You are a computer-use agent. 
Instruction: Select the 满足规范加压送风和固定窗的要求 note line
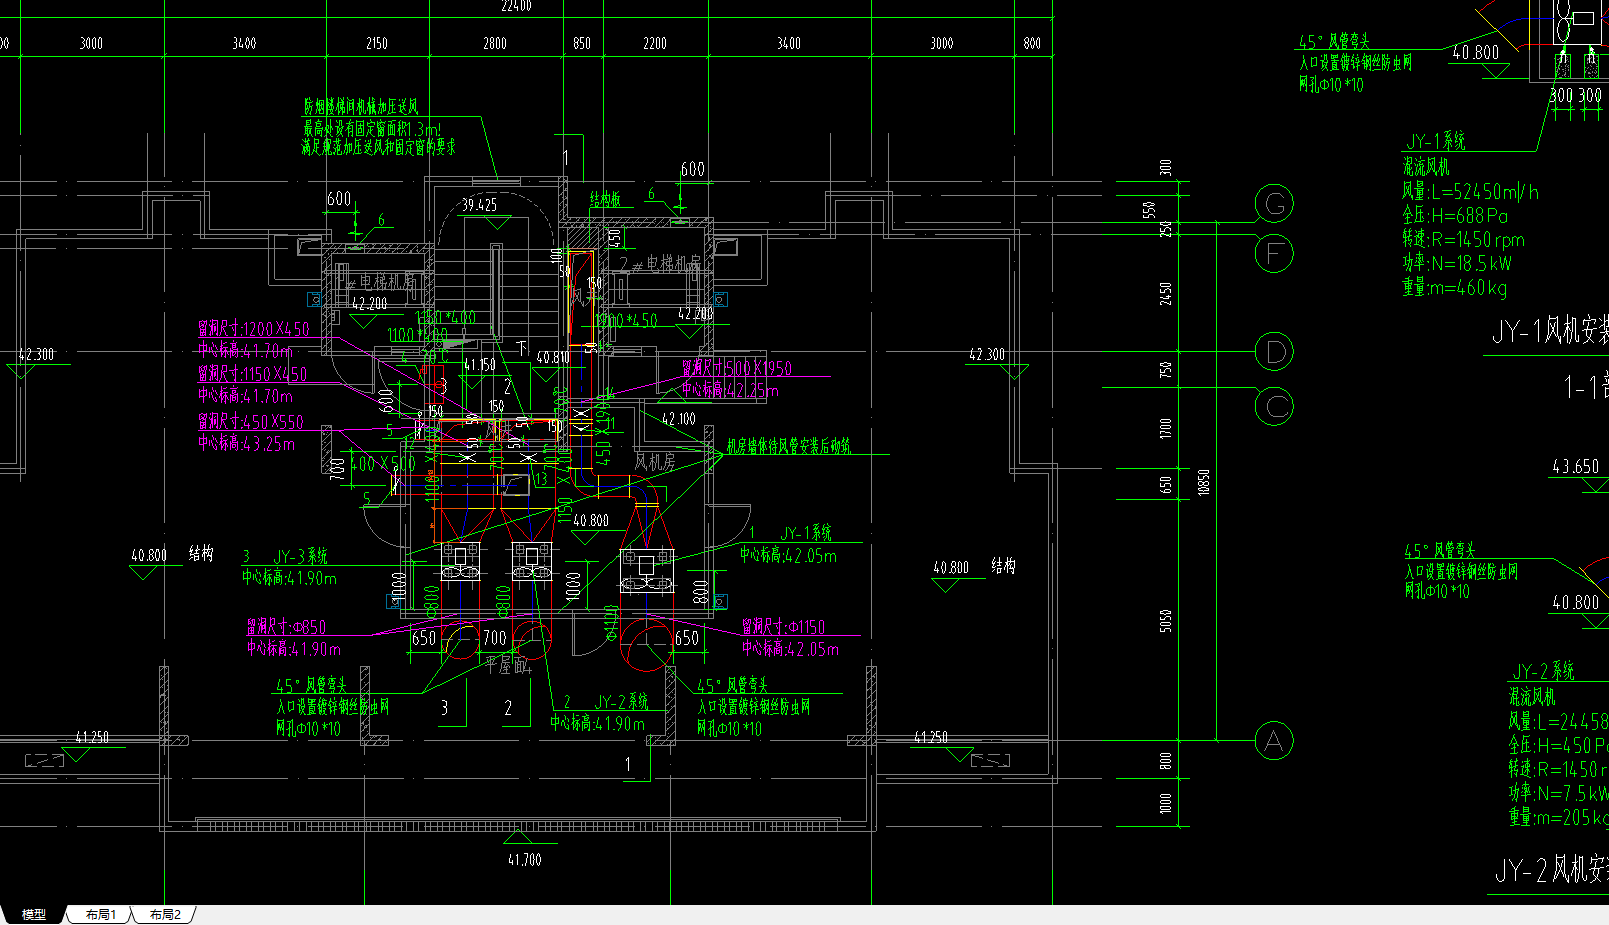(x=378, y=147)
